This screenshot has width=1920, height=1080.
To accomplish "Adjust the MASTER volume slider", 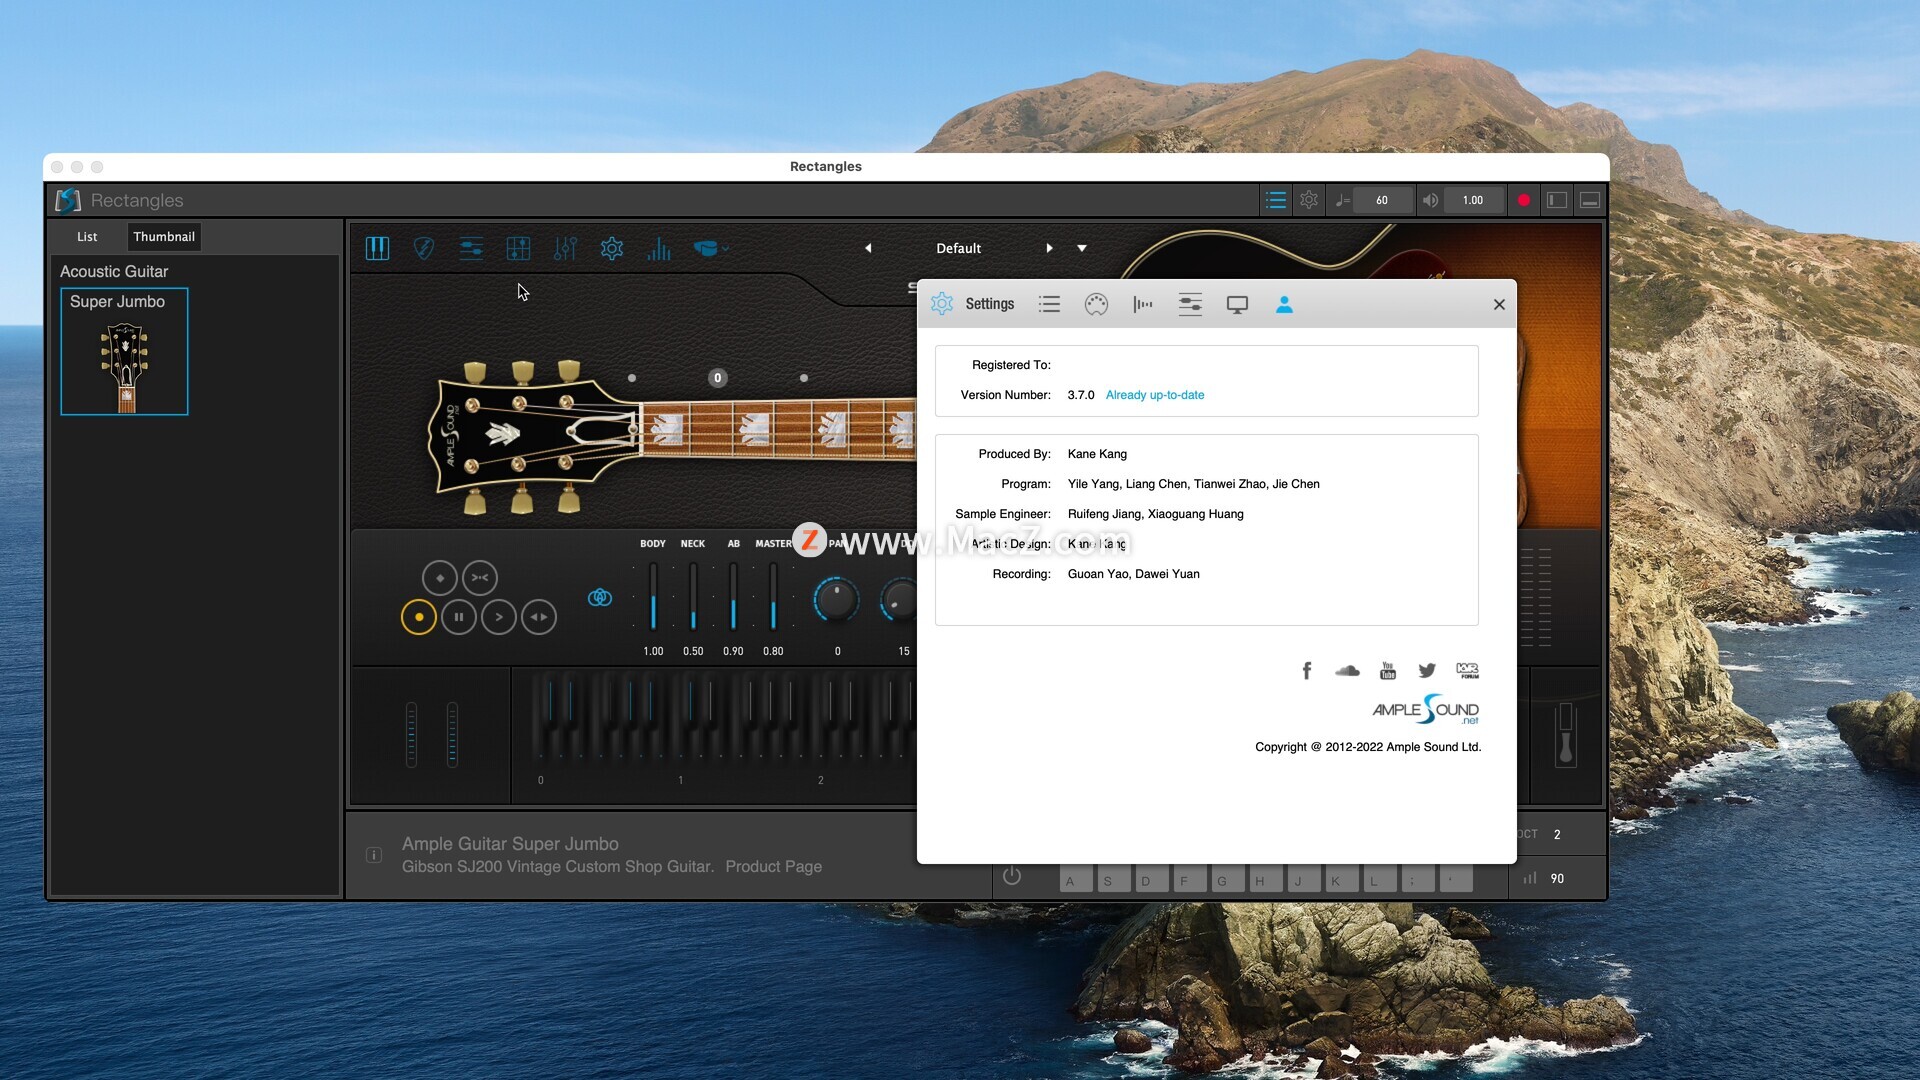I will [773, 596].
